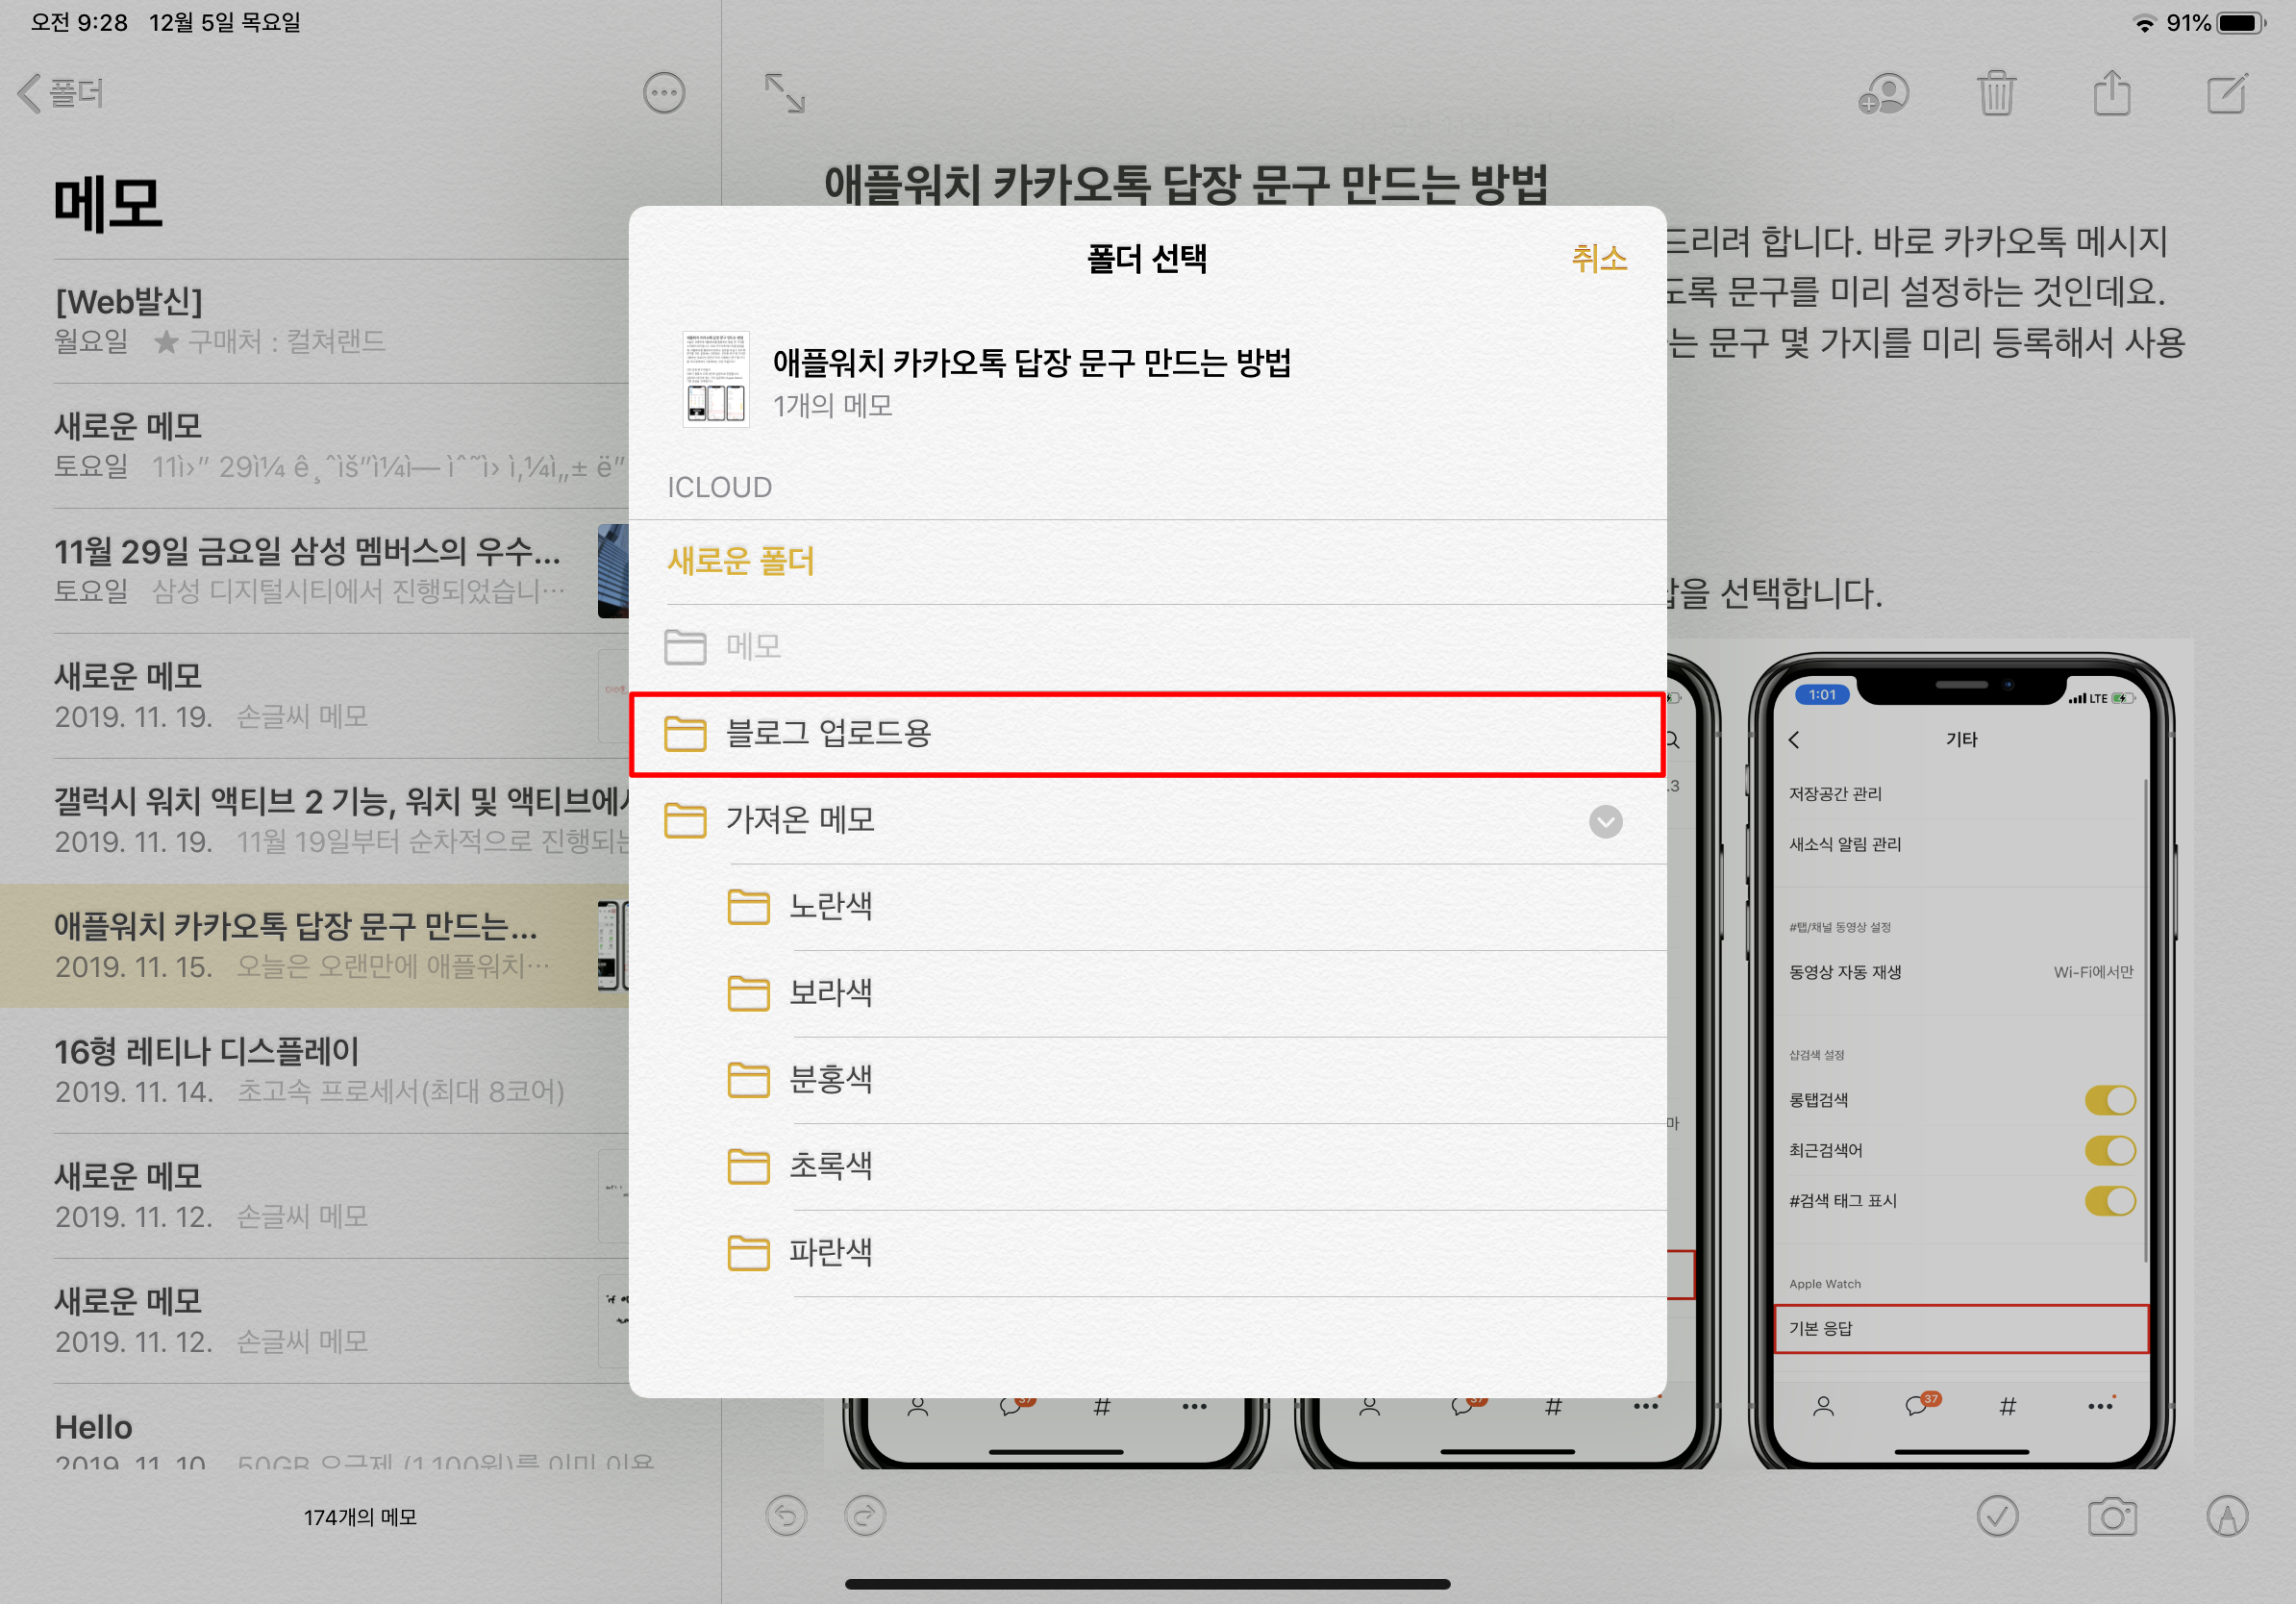Go back to 폴더 list

point(62,94)
